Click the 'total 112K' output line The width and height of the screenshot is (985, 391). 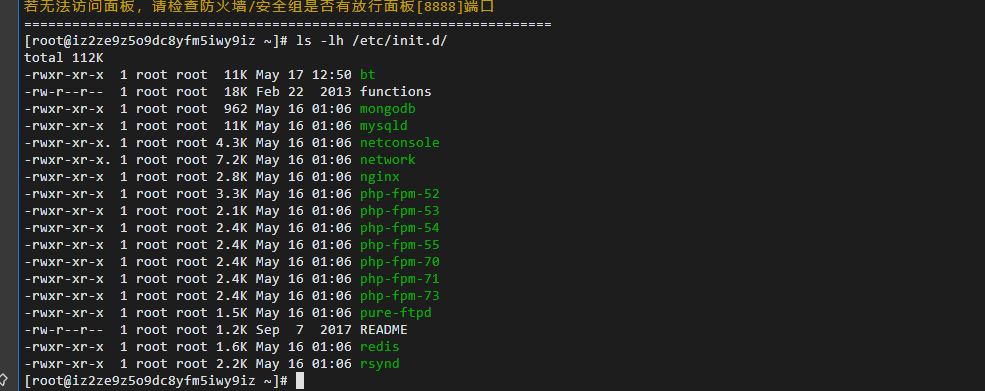coord(63,58)
